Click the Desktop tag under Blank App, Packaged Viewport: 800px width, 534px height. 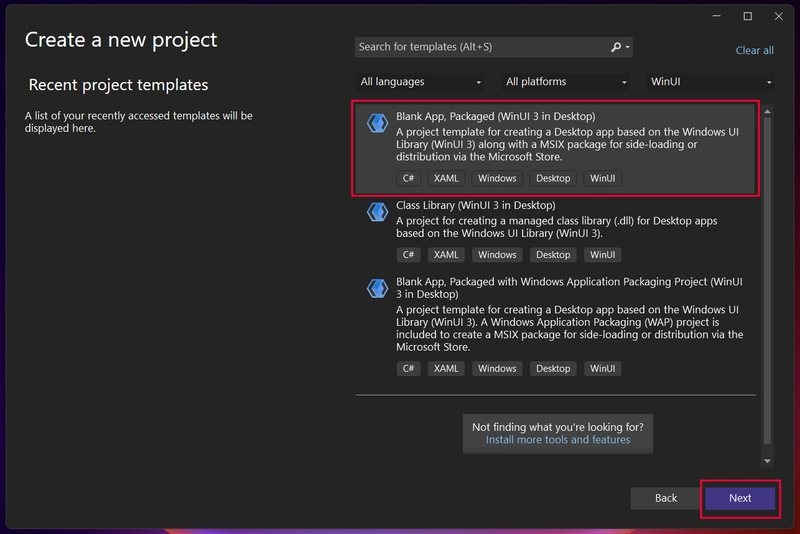[x=553, y=179]
